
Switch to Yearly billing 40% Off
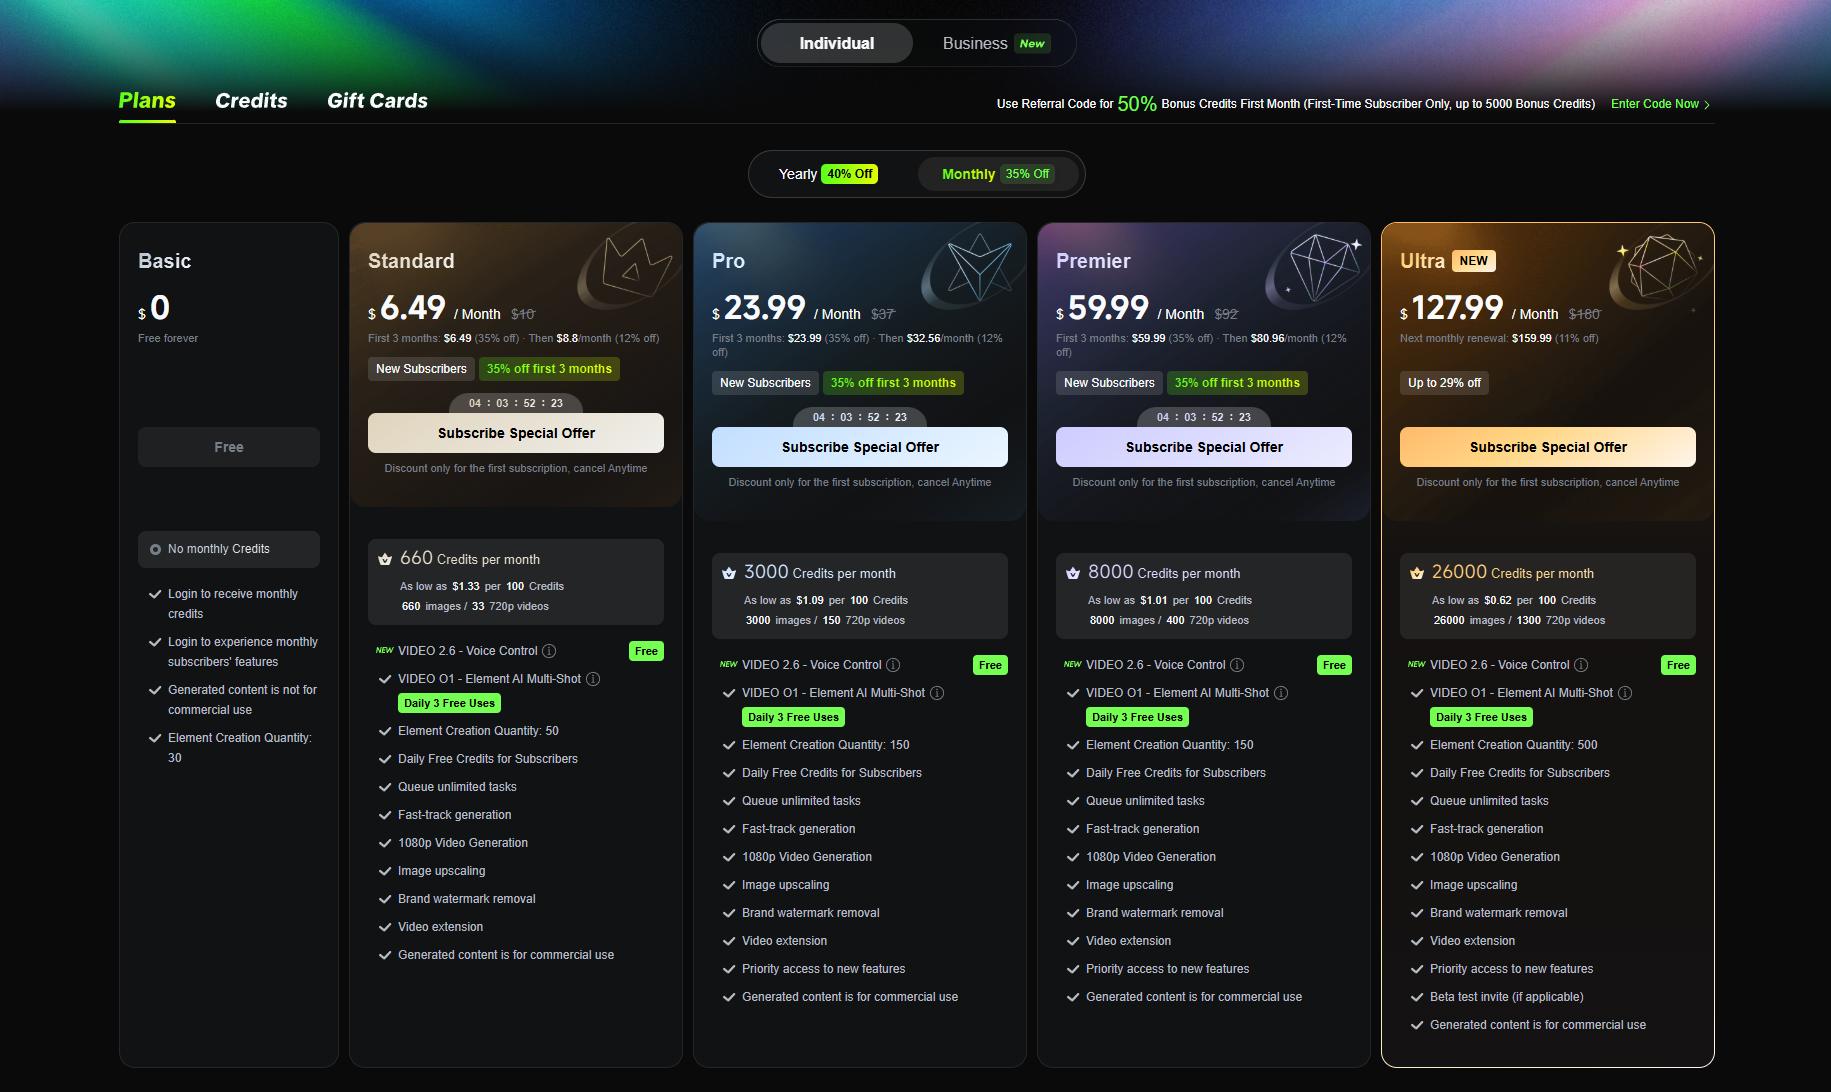827,174
